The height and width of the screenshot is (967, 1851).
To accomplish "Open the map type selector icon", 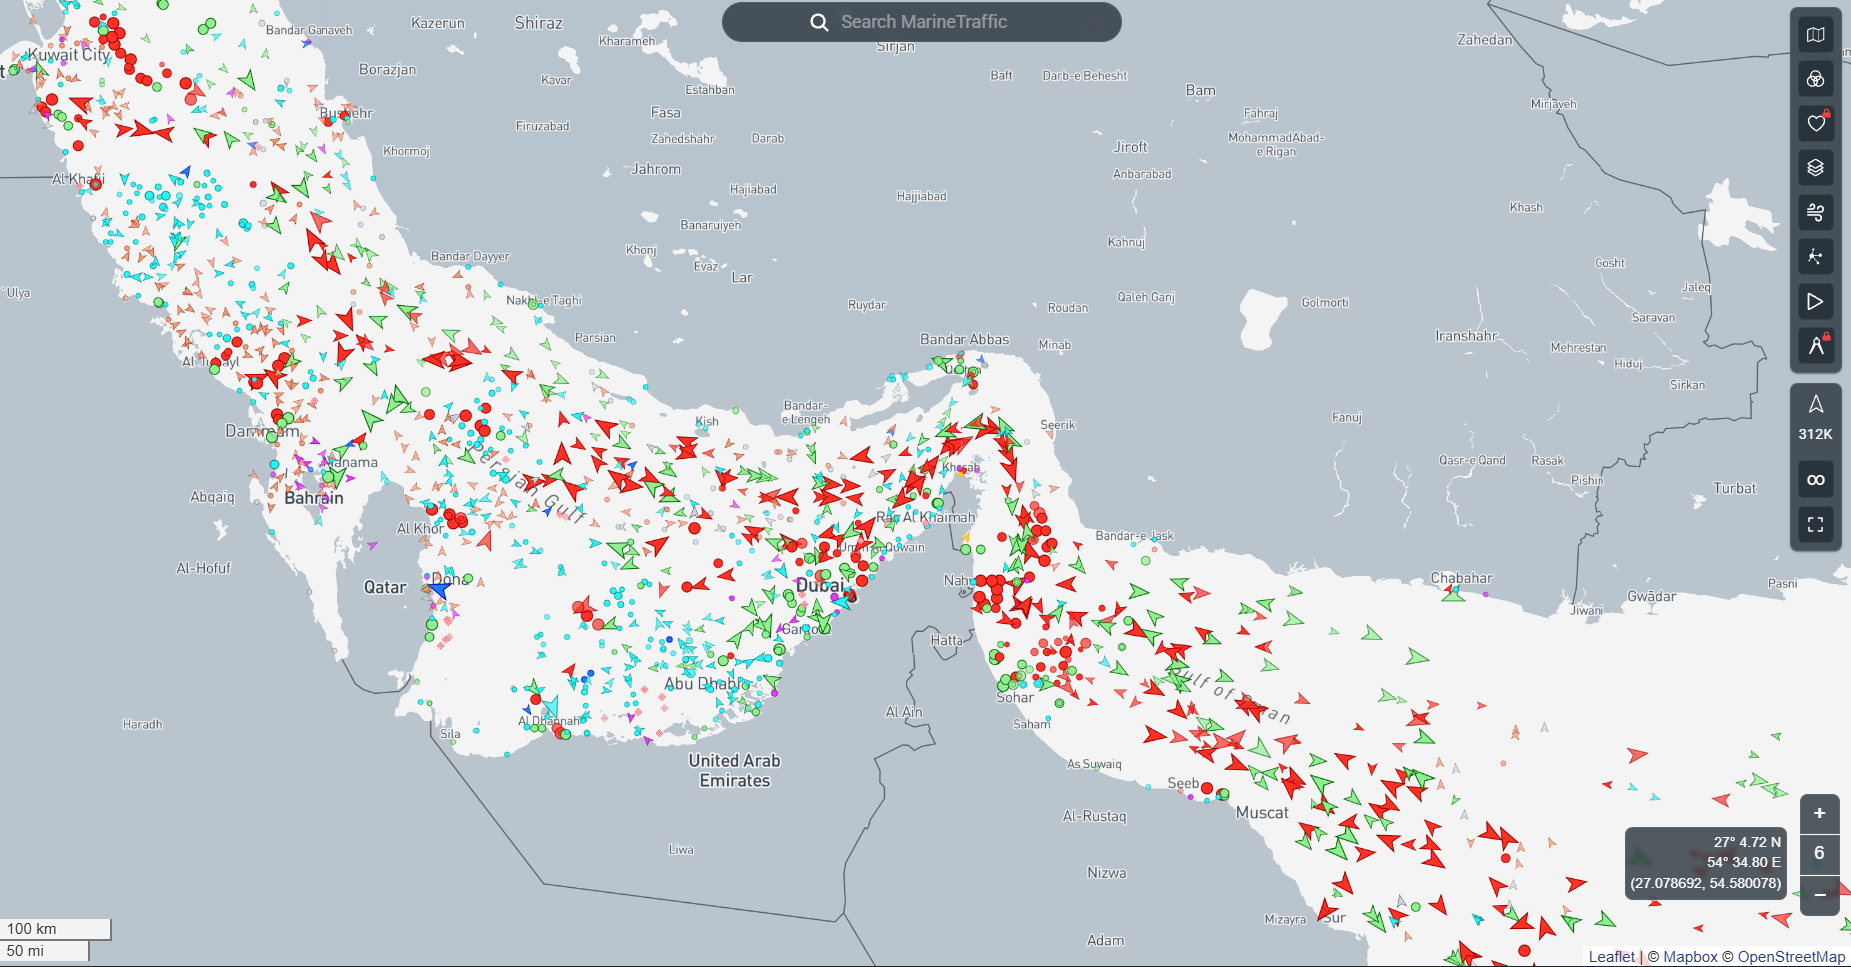I will (1815, 35).
